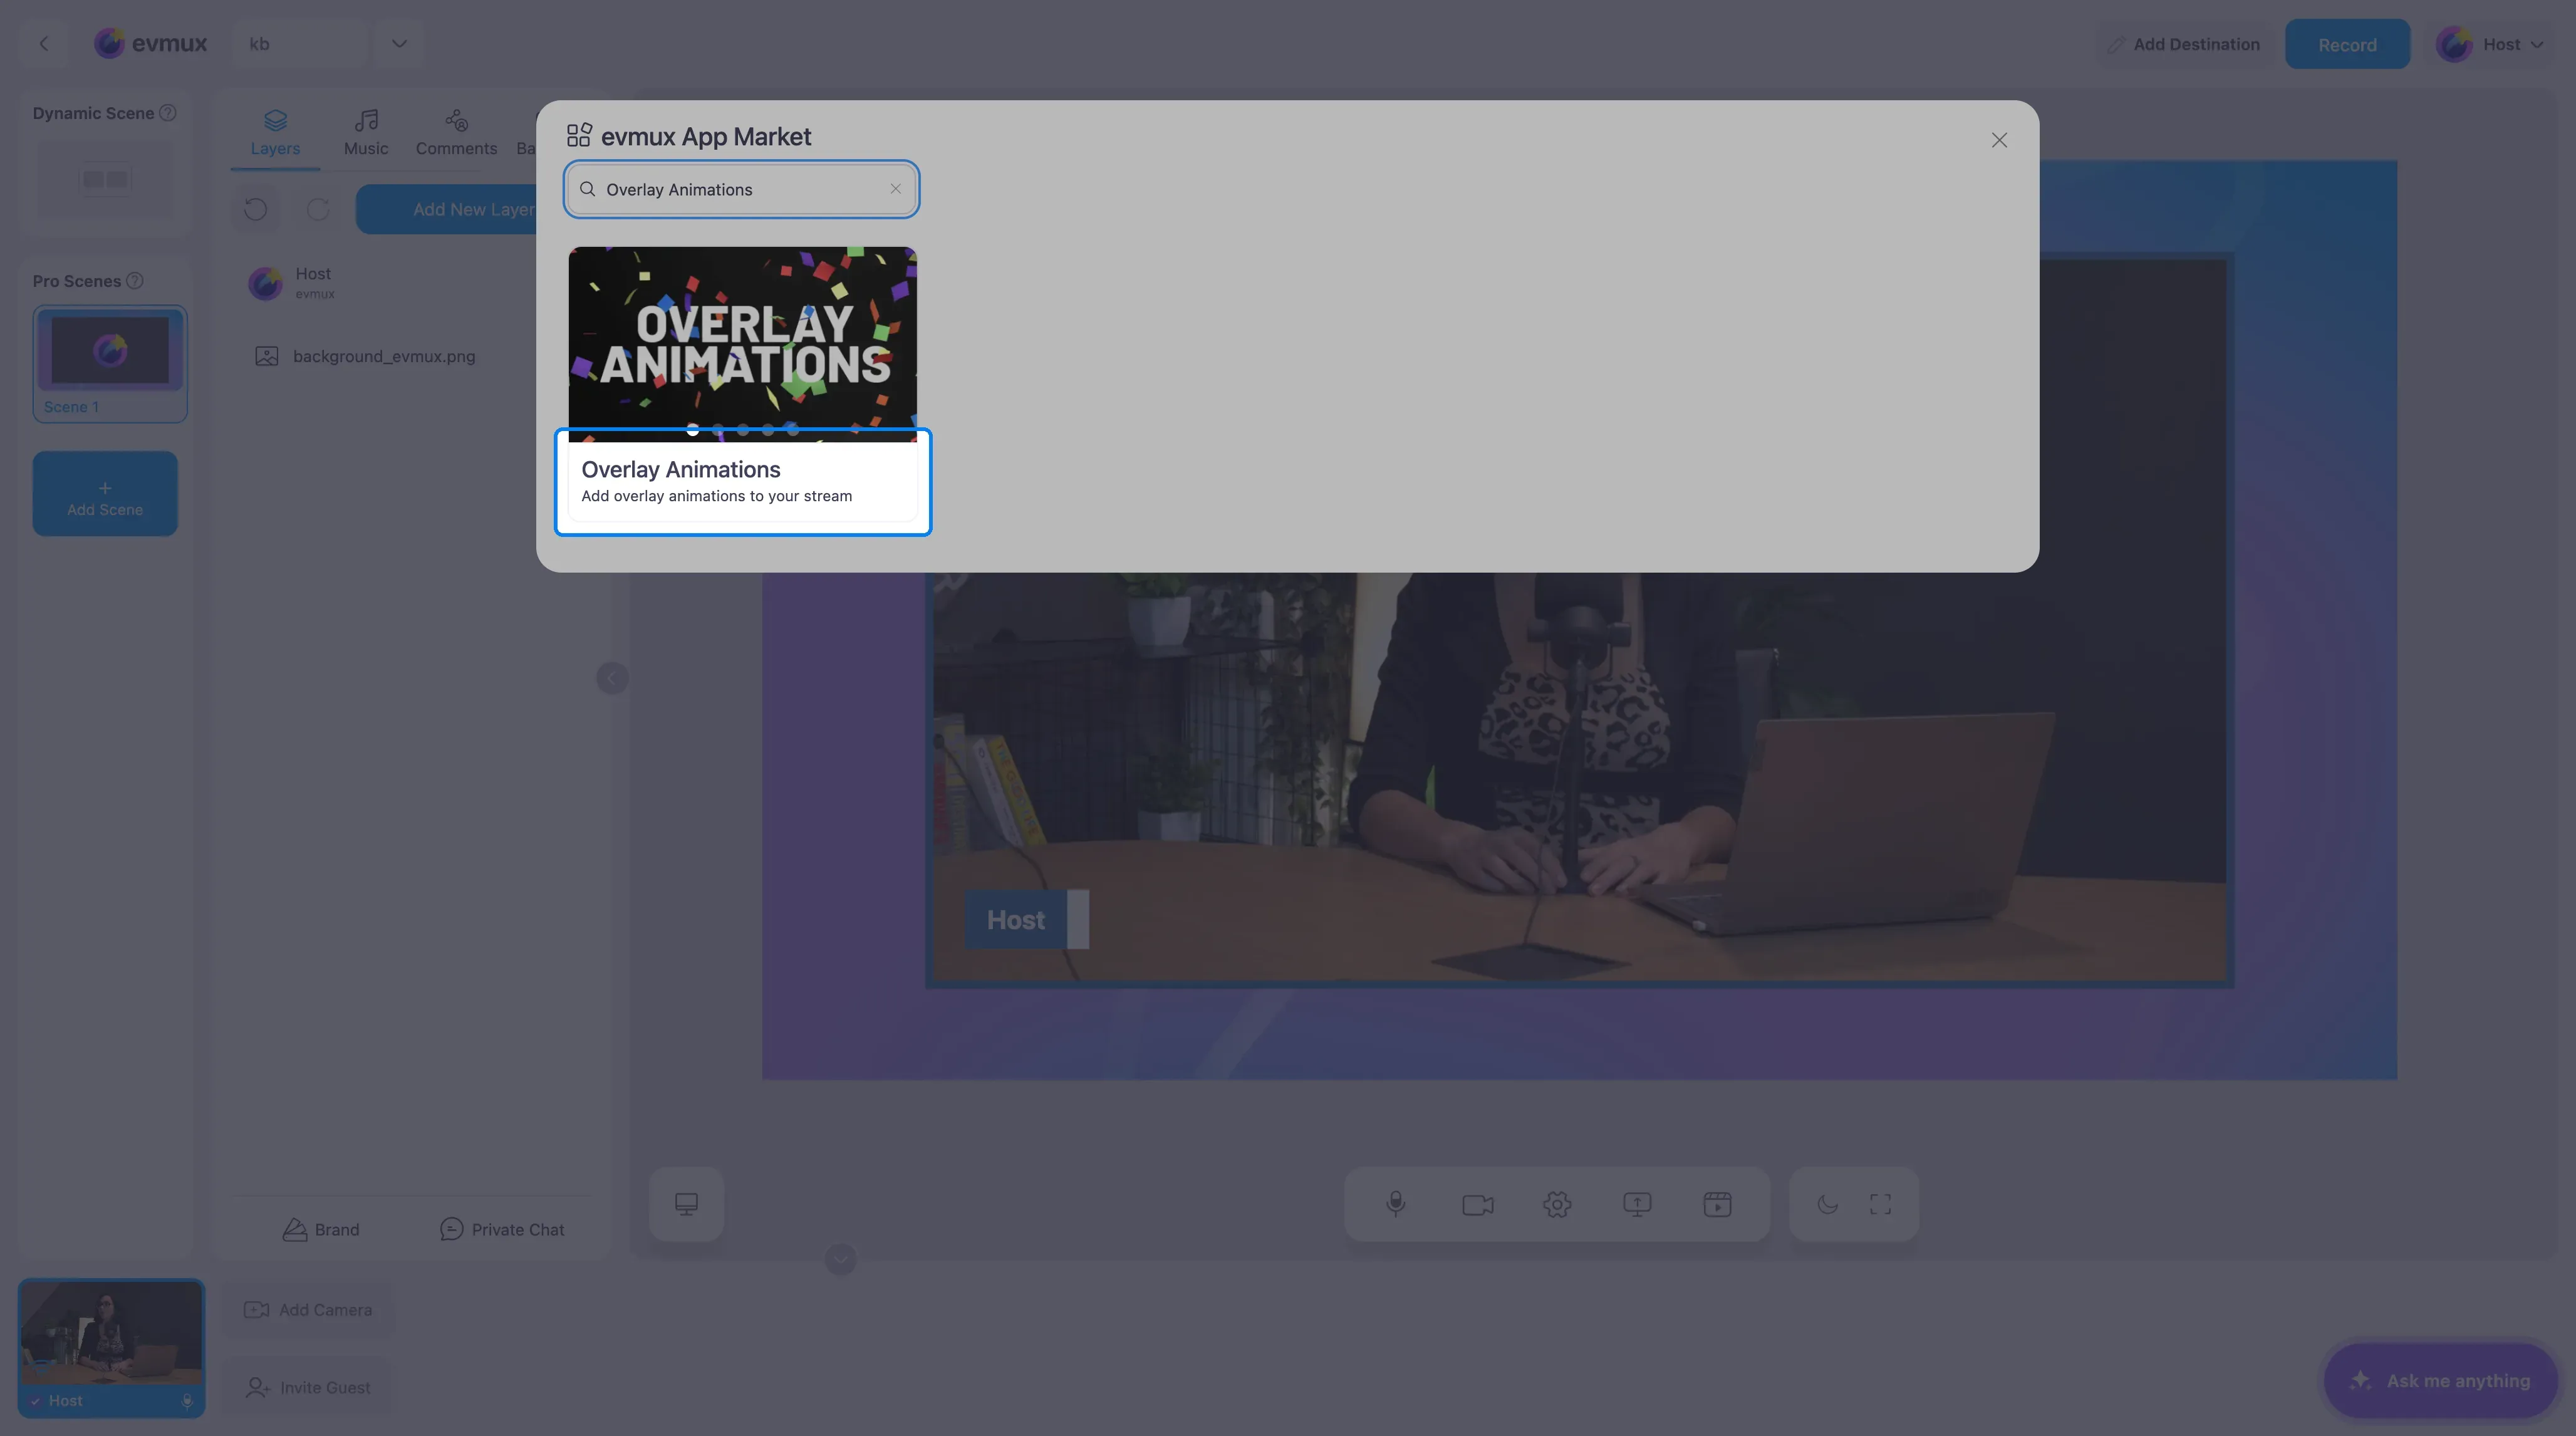Select the Scene 1 thumbnail

pyautogui.click(x=110, y=363)
